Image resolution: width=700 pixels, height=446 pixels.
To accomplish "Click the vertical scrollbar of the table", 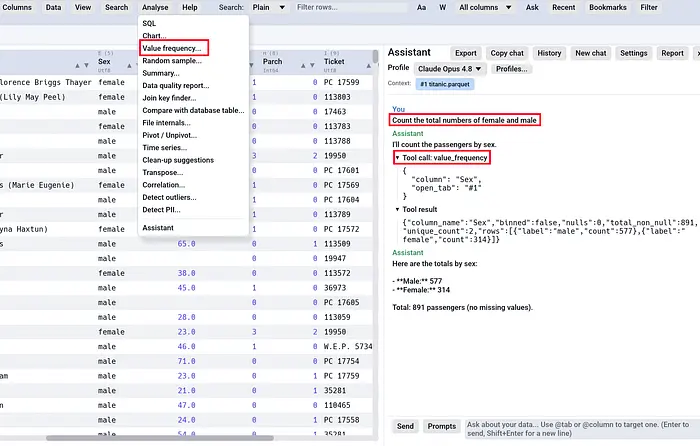I will [375, 57].
